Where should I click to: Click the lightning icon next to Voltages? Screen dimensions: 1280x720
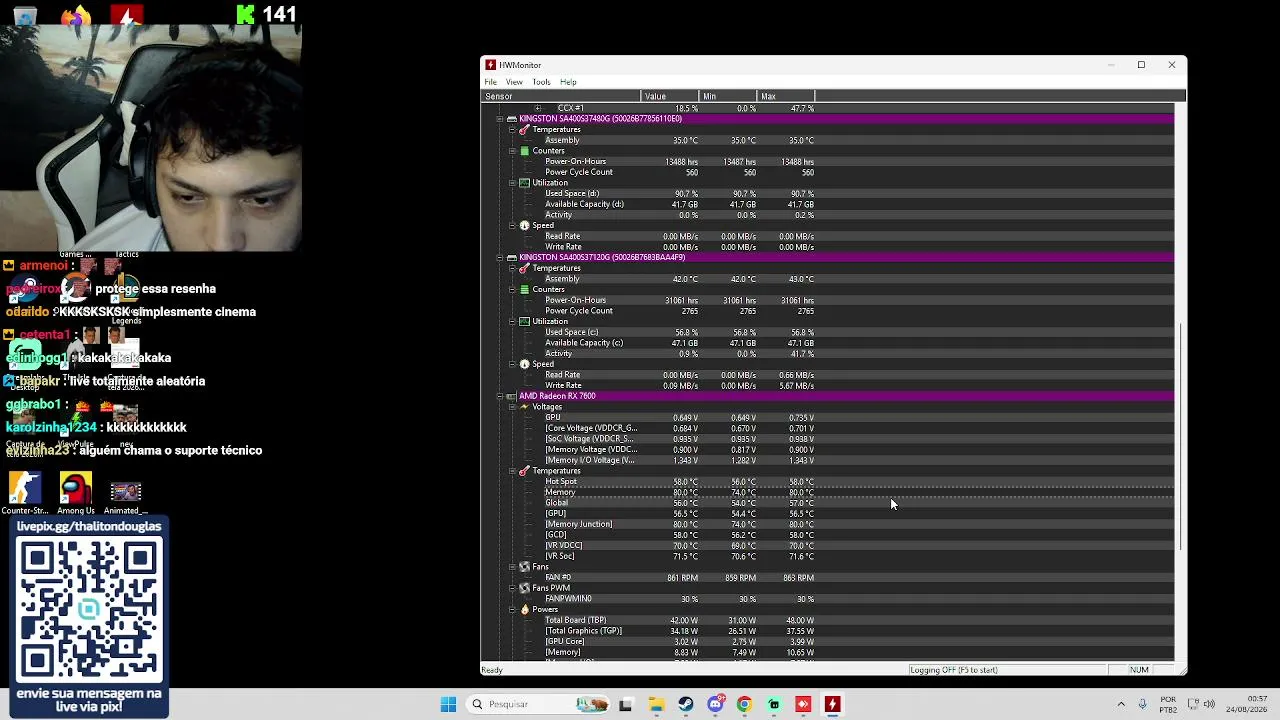tap(524, 407)
